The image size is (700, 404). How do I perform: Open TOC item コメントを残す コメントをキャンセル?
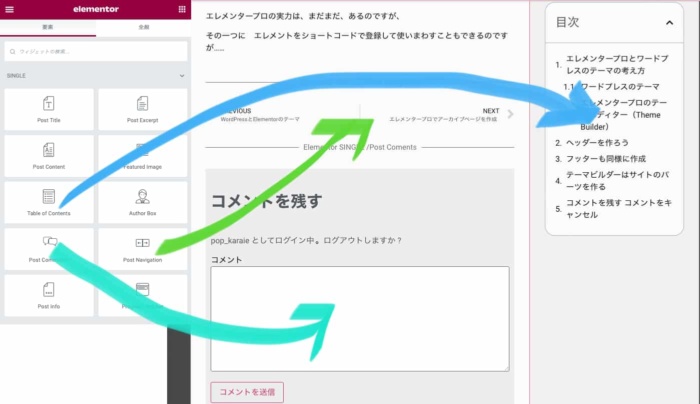pos(619,208)
